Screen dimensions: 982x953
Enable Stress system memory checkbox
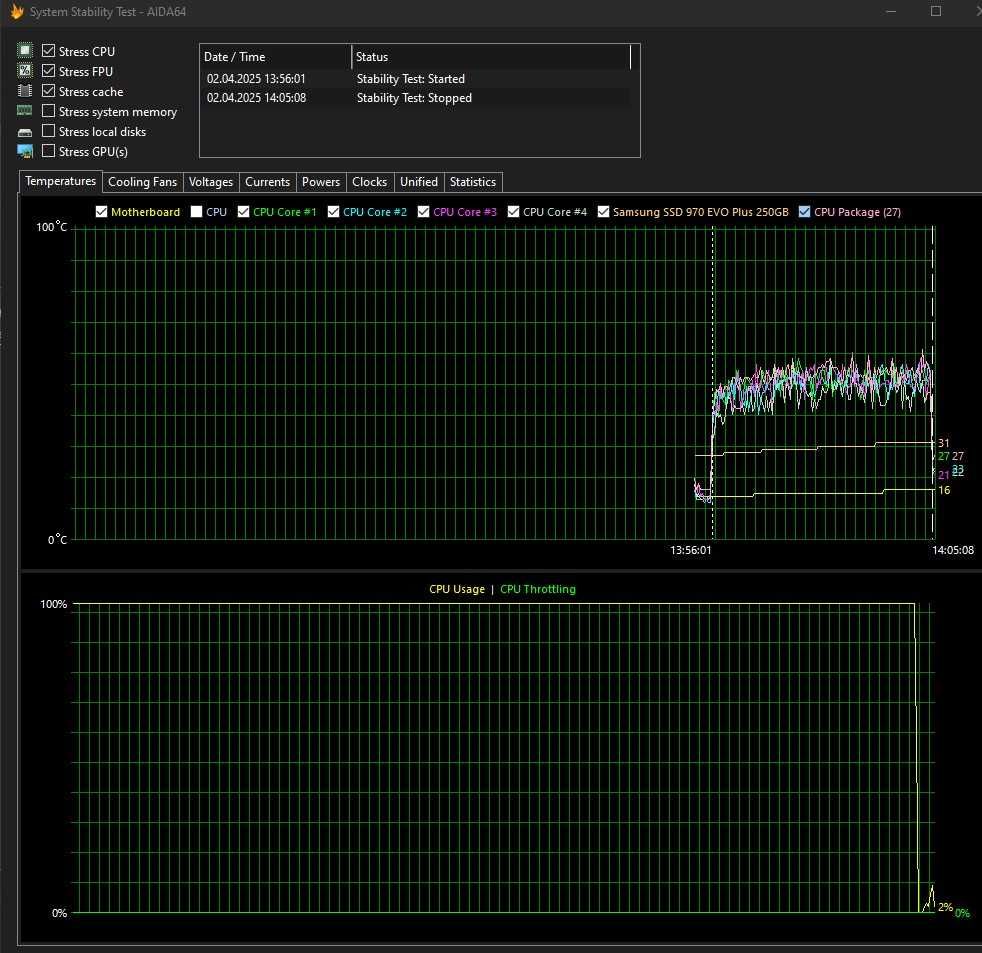tap(48, 110)
